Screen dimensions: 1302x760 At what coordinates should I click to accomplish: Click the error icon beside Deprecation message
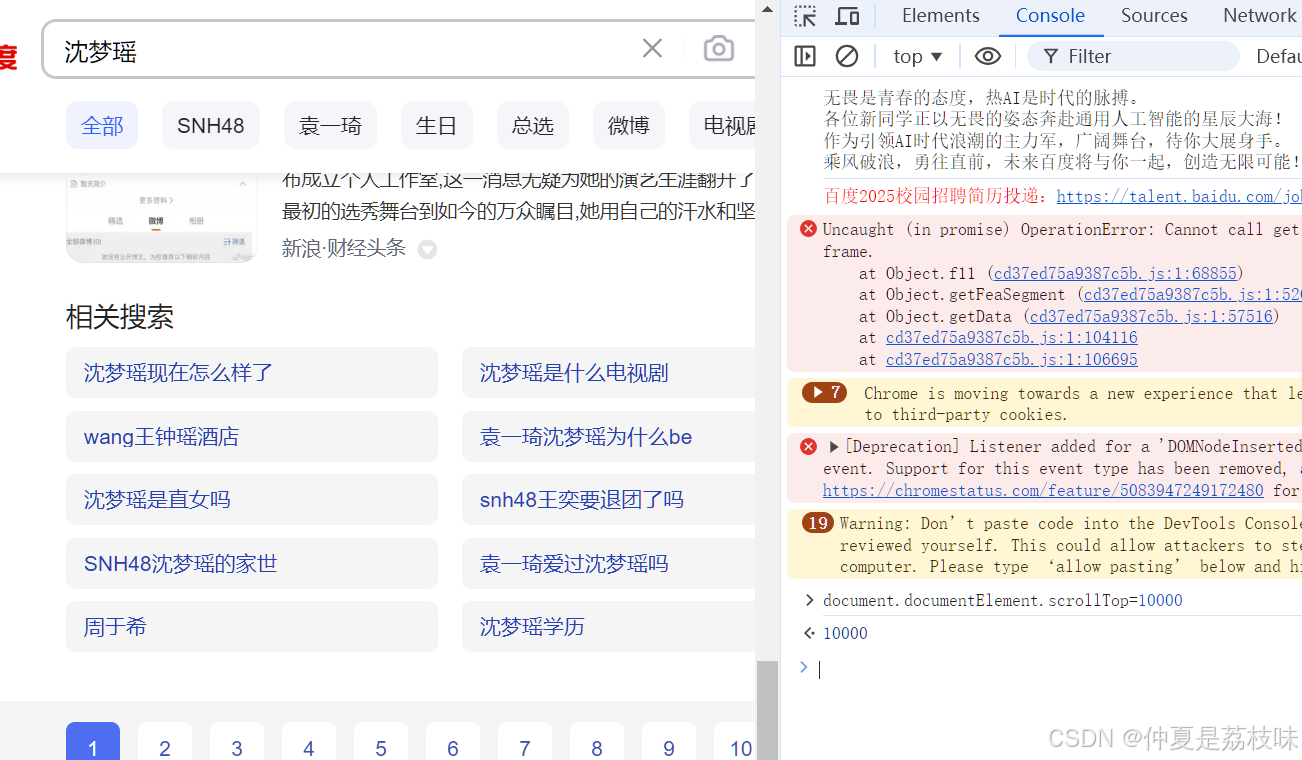pyautogui.click(x=808, y=446)
